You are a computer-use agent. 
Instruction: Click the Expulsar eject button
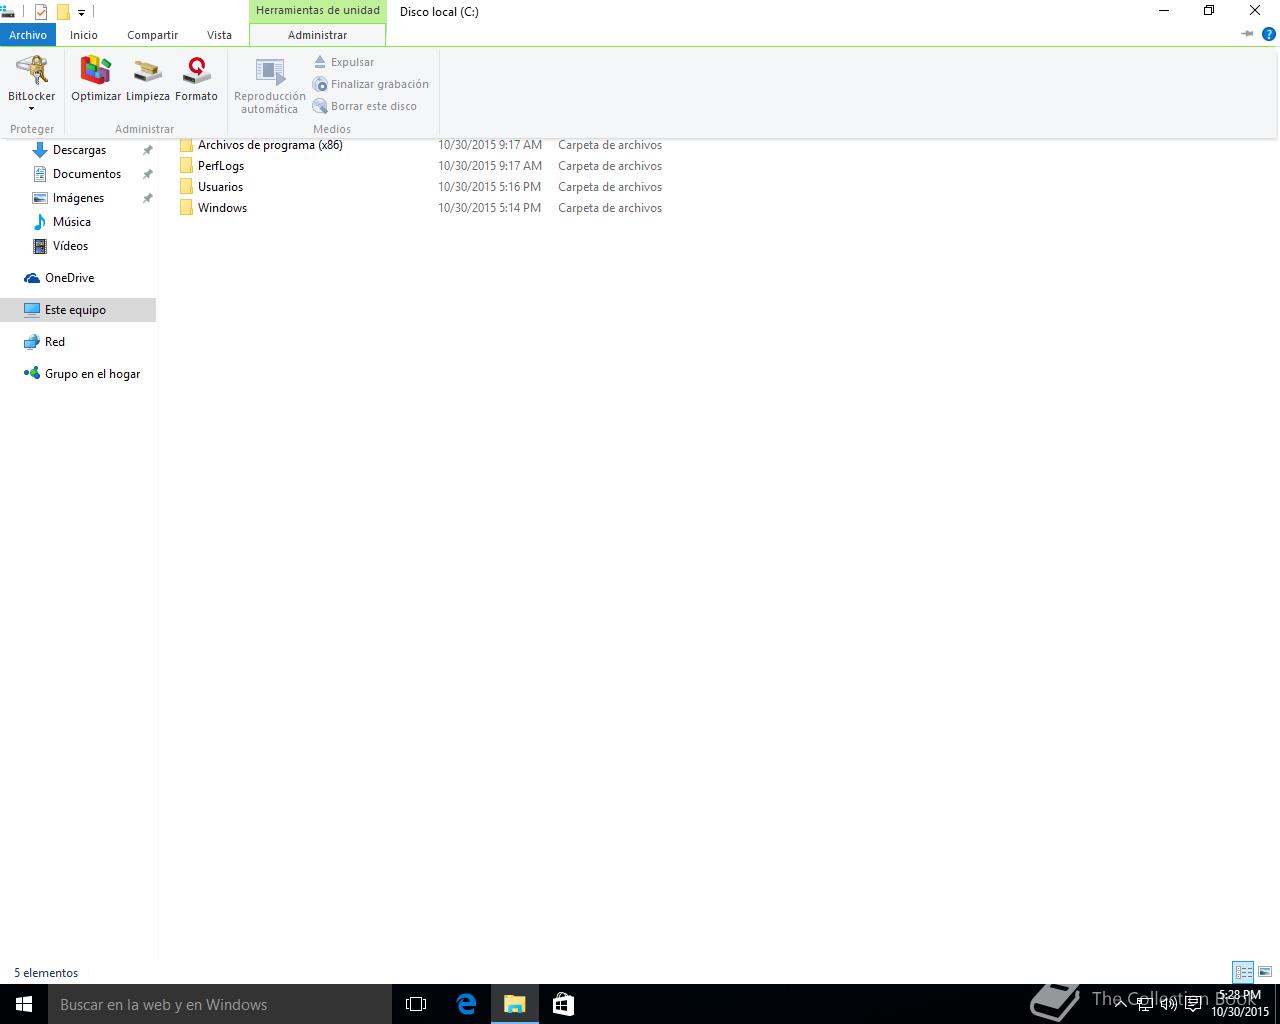pos(344,62)
